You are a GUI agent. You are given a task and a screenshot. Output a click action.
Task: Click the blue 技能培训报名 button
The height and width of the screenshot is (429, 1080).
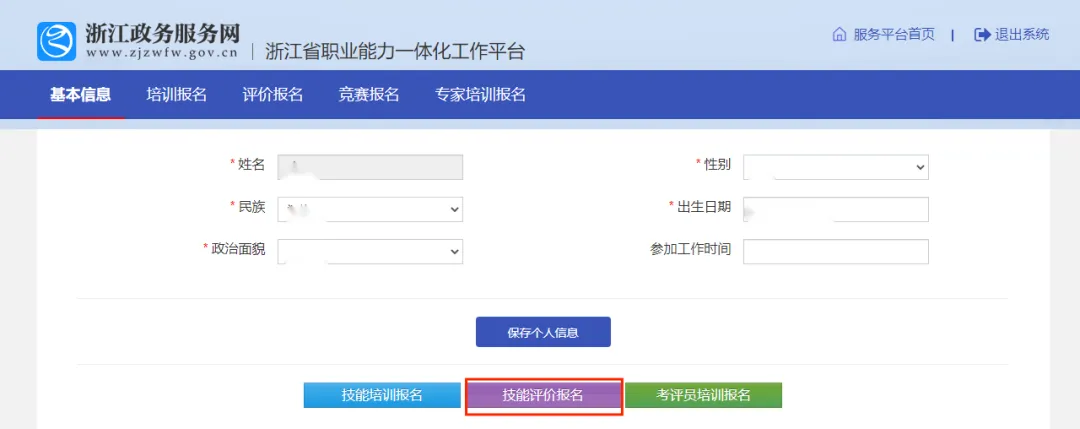tap(382, 395)
